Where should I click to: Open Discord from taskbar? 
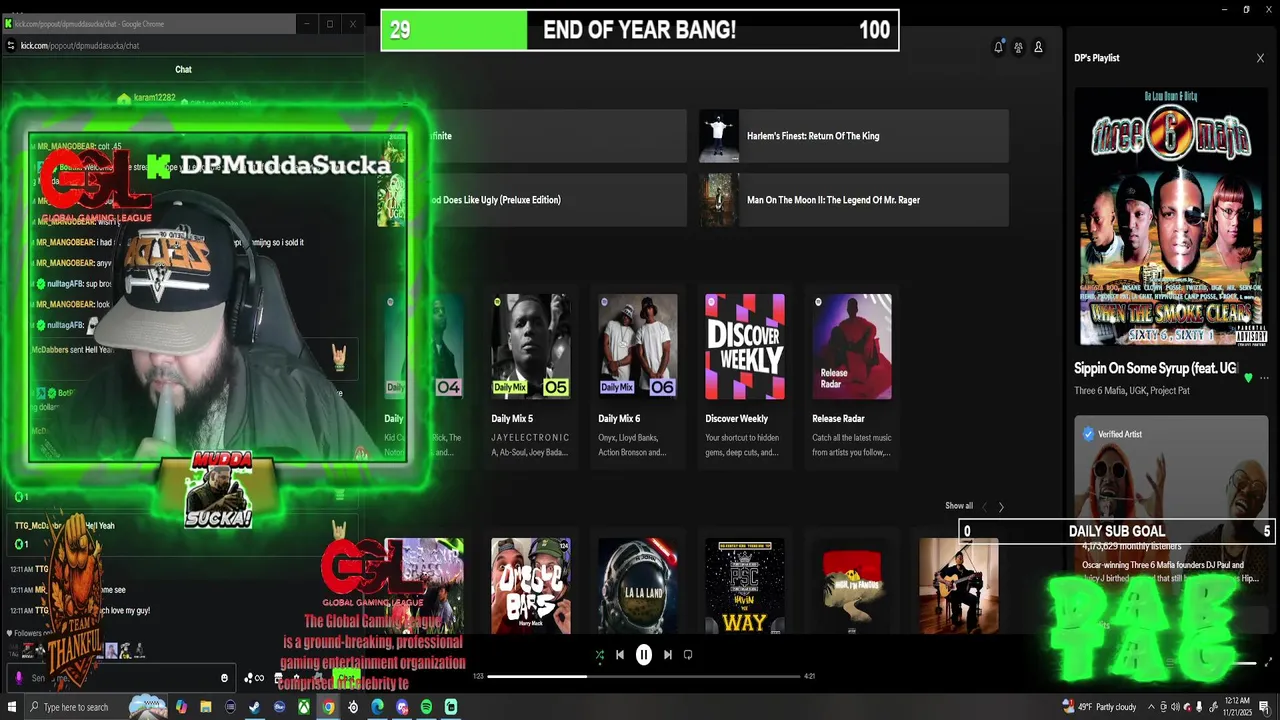pyautogui.click(x=402, y=707)
